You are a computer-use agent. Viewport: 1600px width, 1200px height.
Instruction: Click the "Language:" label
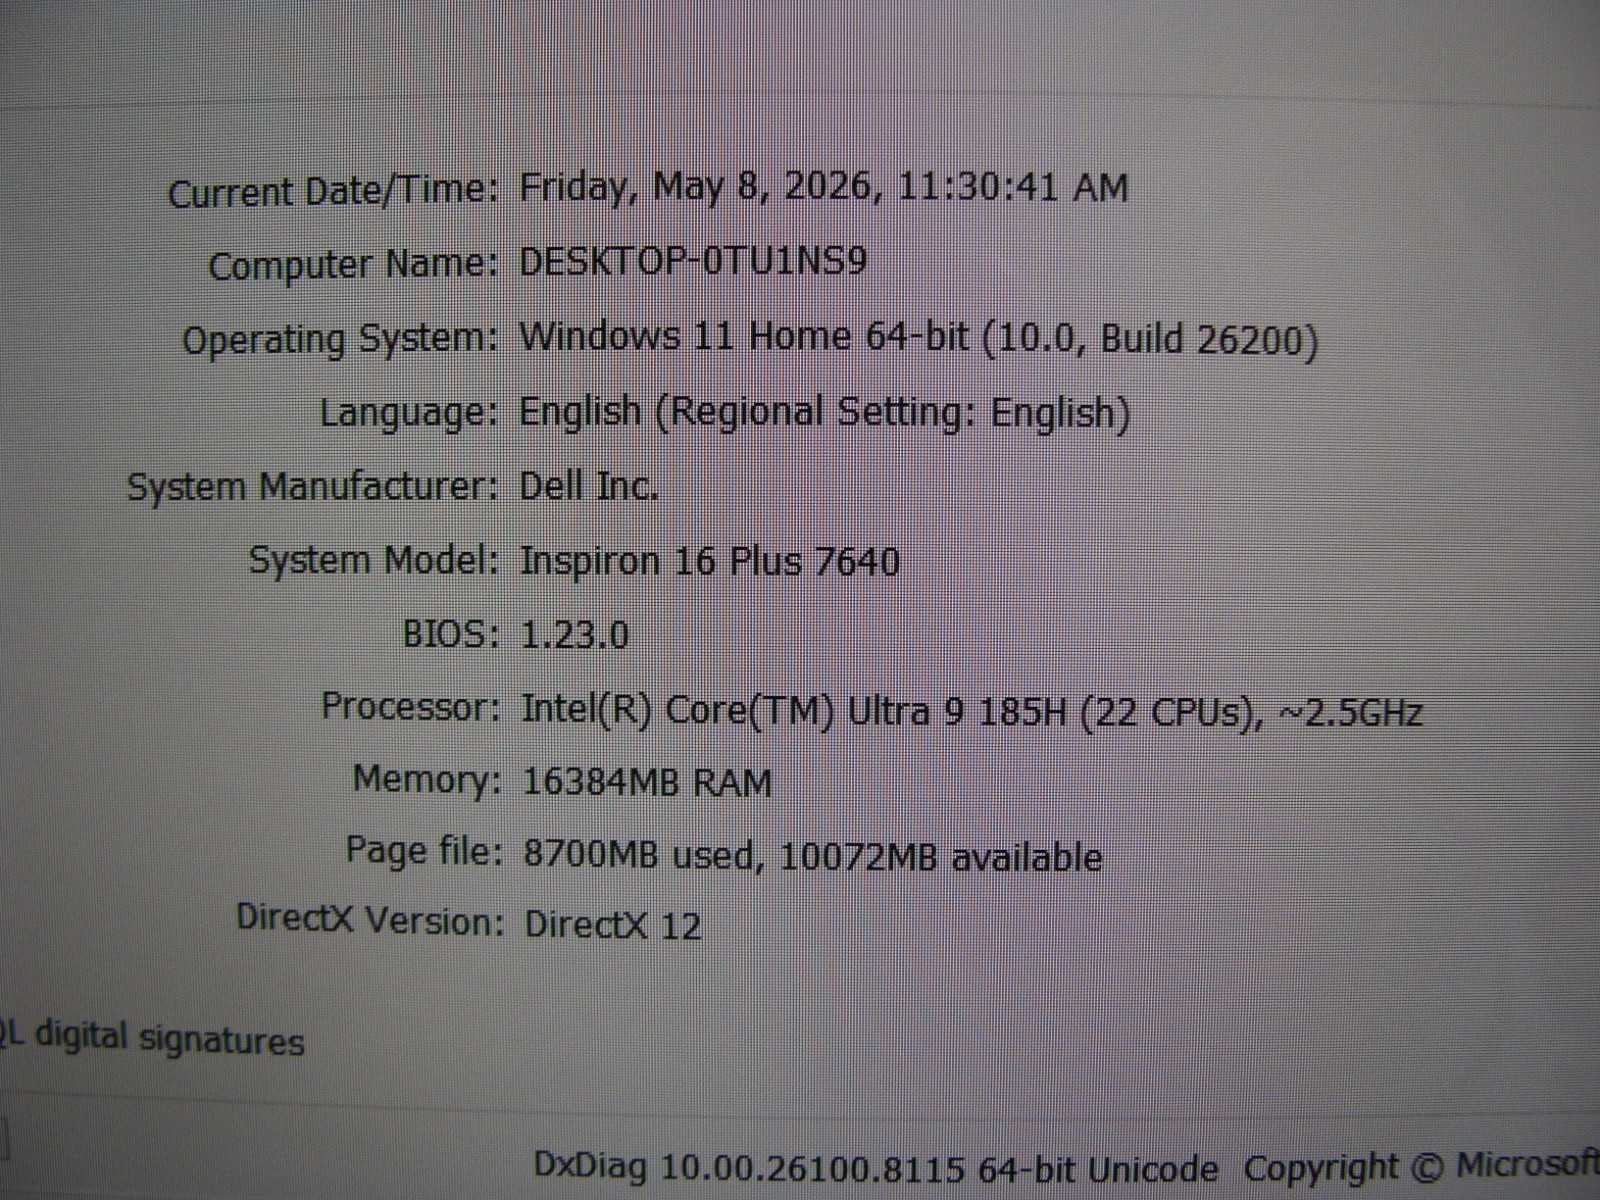click(x=409, y=413)
